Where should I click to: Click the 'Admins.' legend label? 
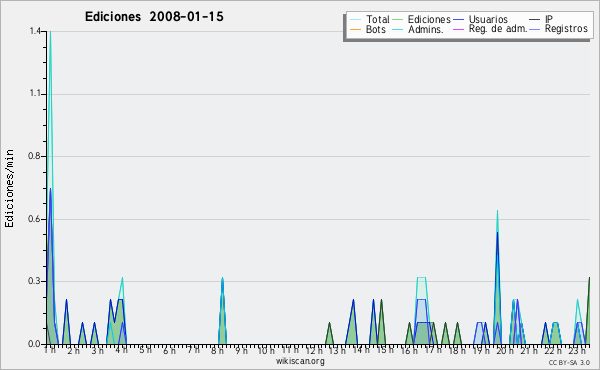pyautogui.click(x=426, y=29)
